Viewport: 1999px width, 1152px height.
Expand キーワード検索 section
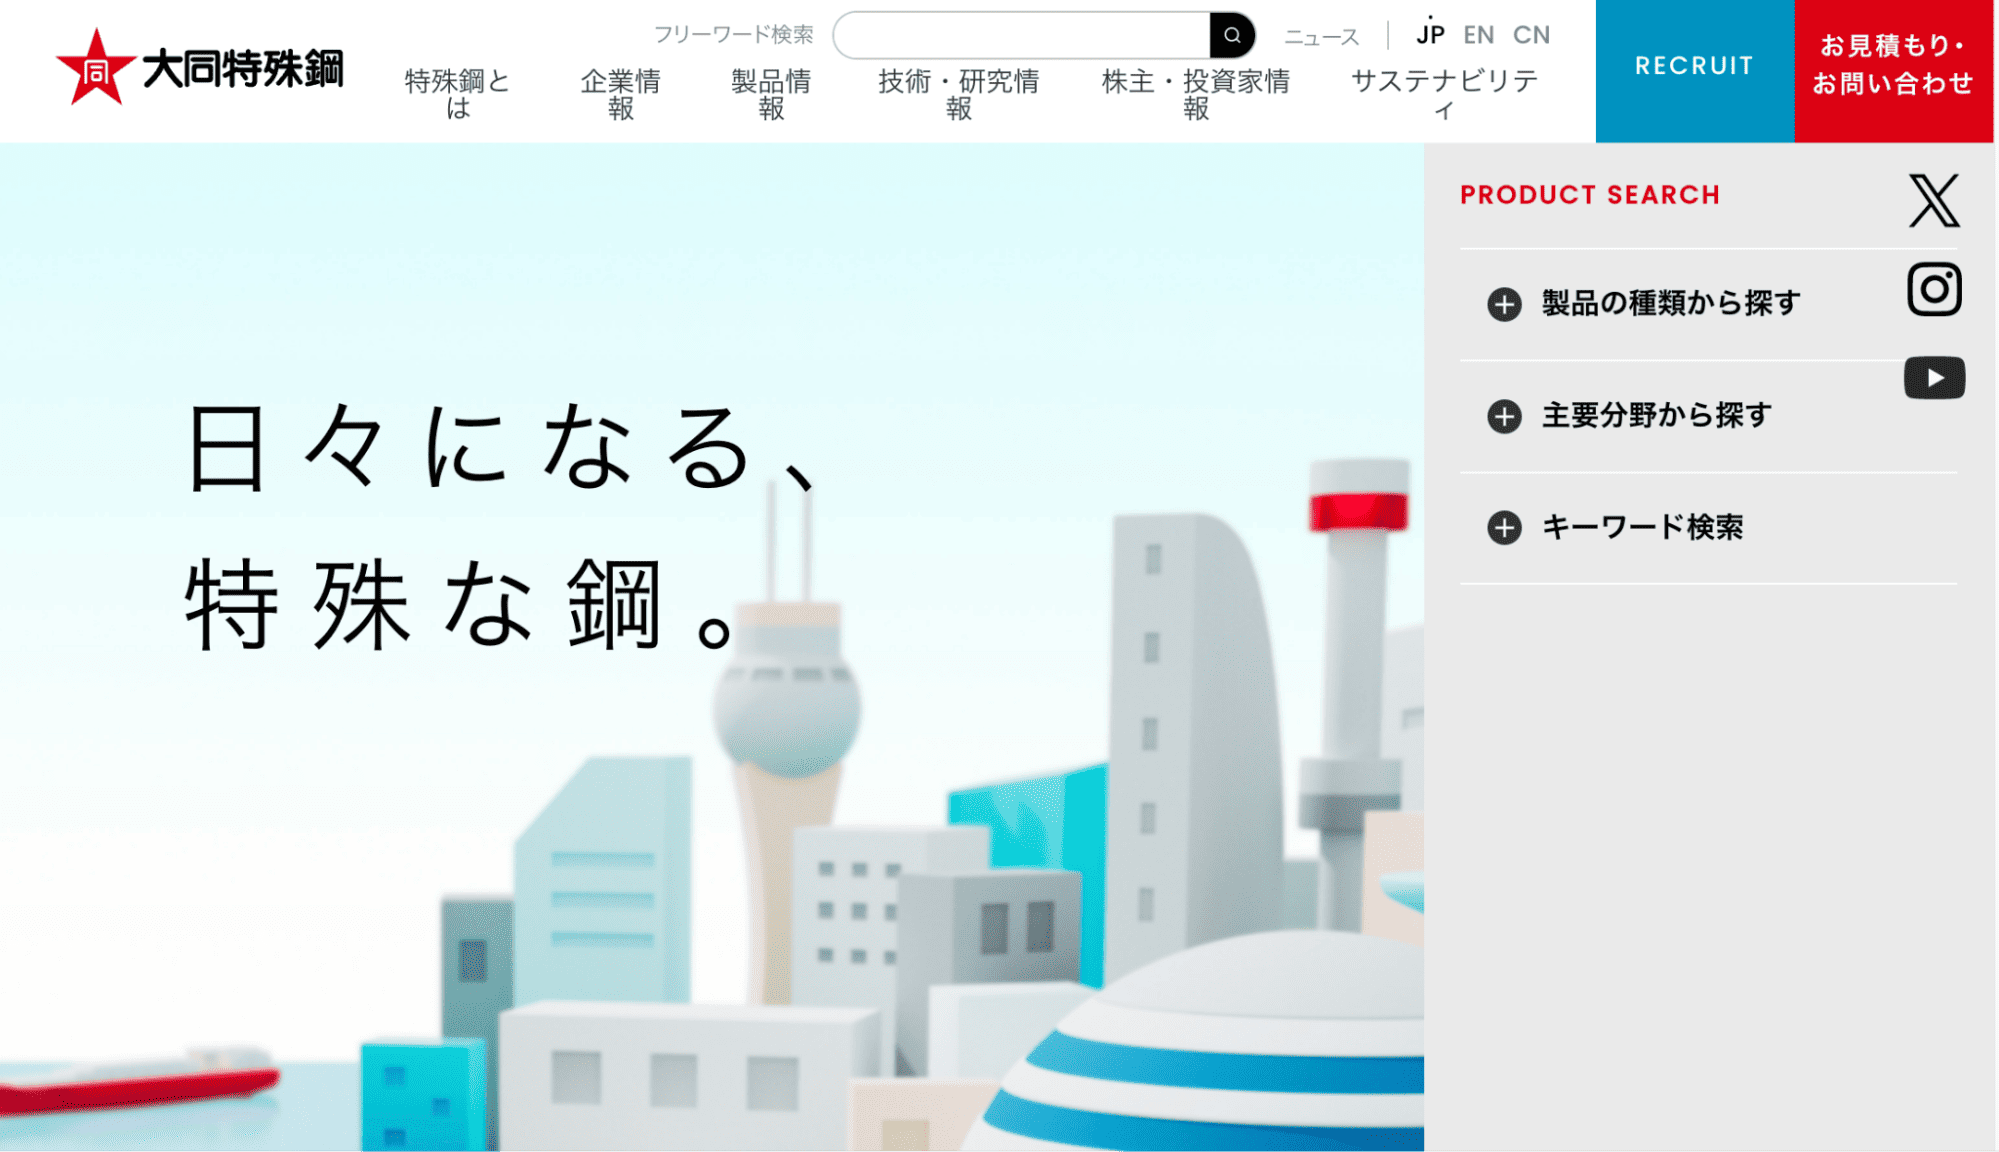(1708, 528)
